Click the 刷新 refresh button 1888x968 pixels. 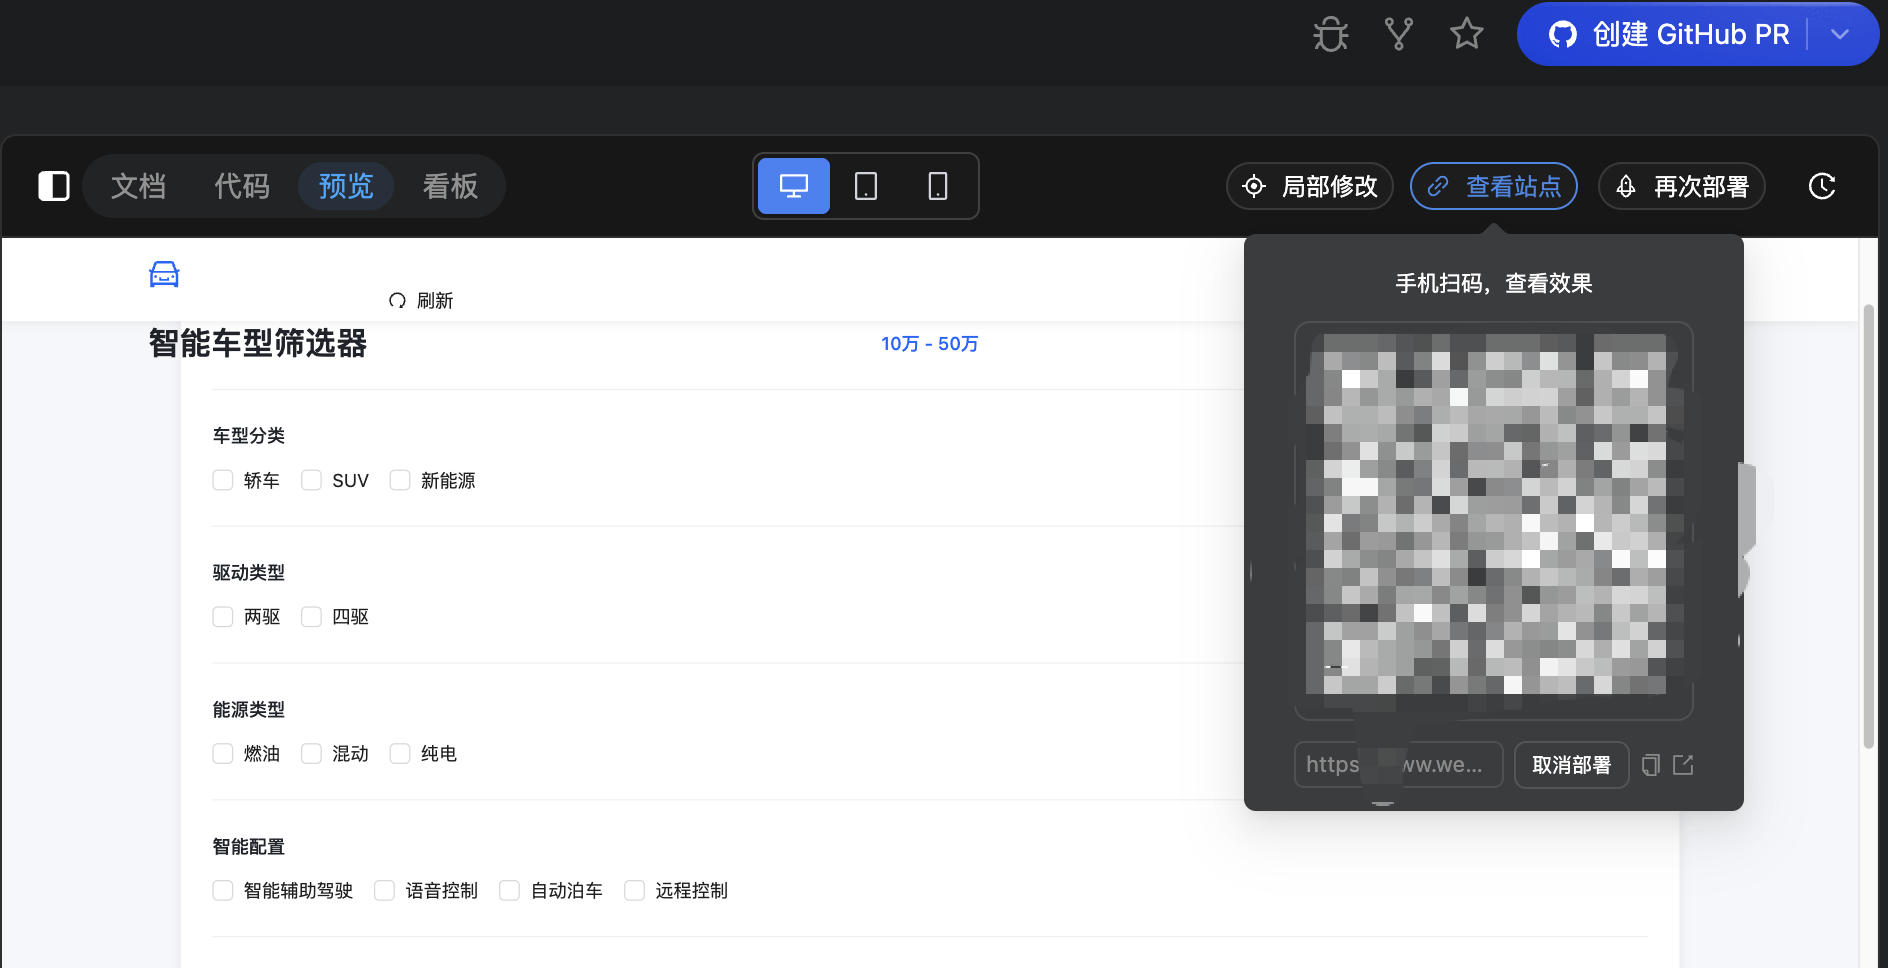(x=421, y=301)
